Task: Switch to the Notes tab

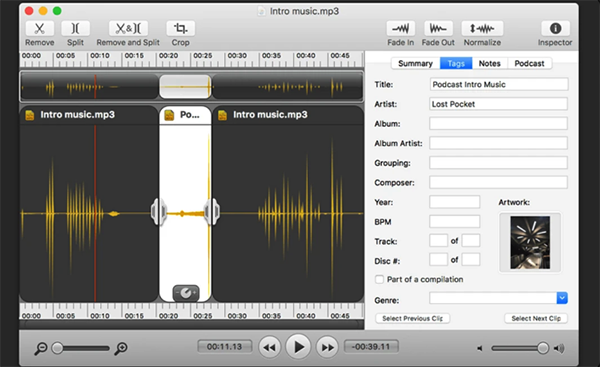Action: click(x=489, y=64)
